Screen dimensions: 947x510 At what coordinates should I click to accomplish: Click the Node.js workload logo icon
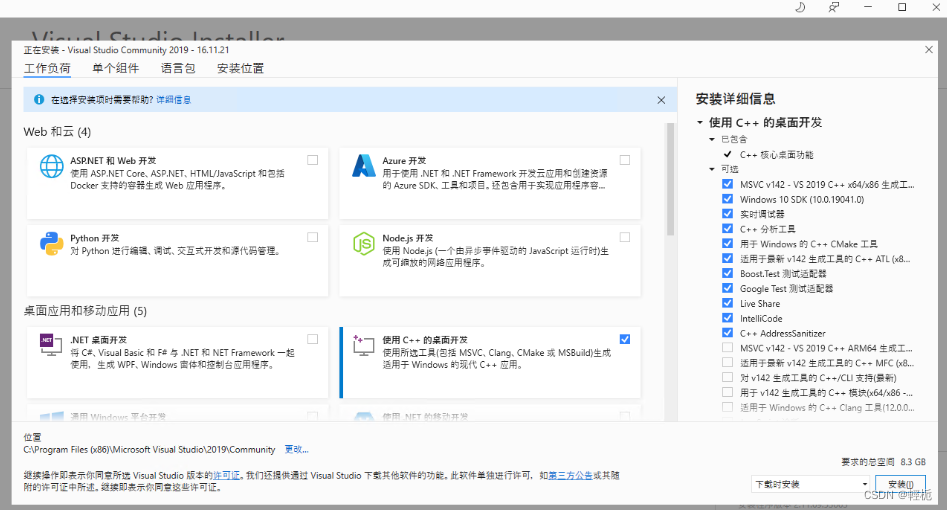pos(364,244)
